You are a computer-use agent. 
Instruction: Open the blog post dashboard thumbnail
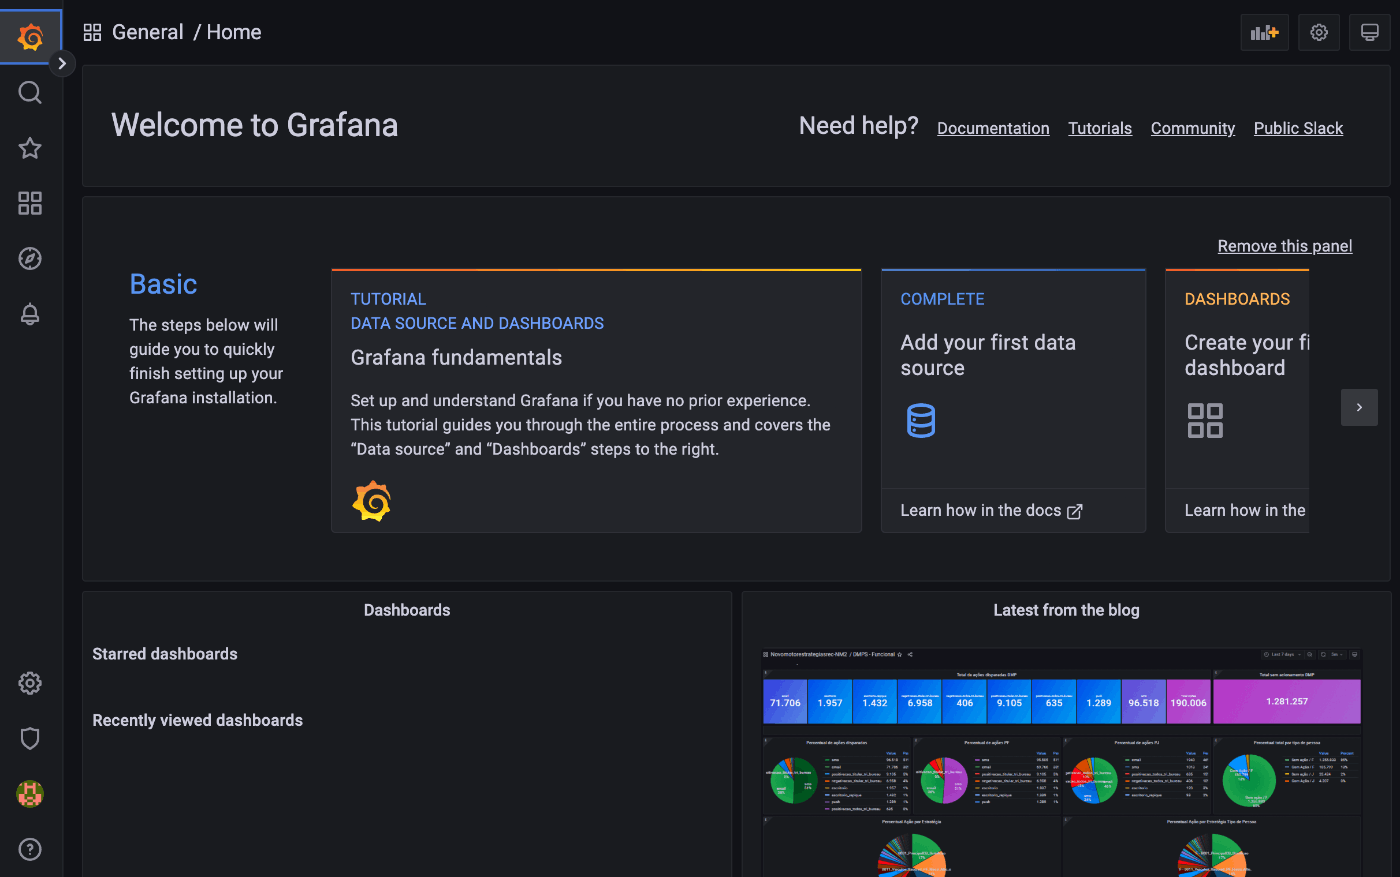tap(1061, 762)
